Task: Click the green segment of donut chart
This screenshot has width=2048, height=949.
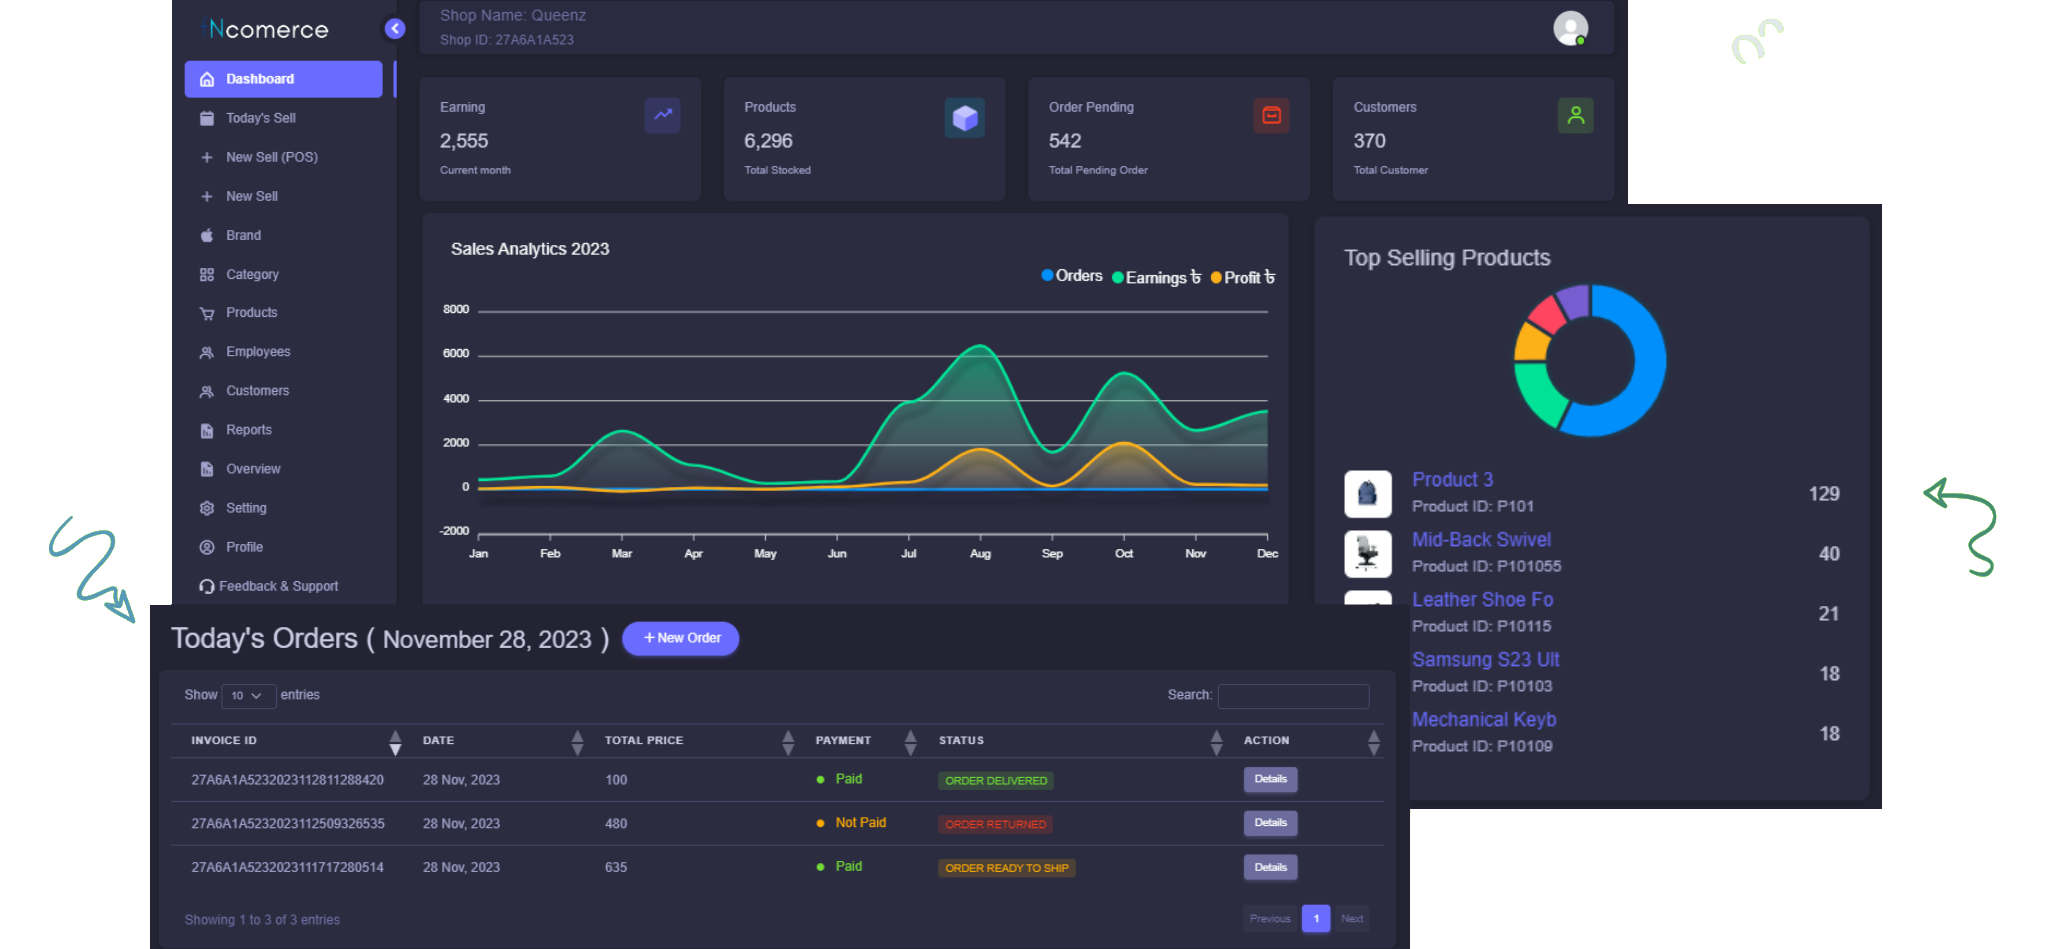Action: 1537,393
